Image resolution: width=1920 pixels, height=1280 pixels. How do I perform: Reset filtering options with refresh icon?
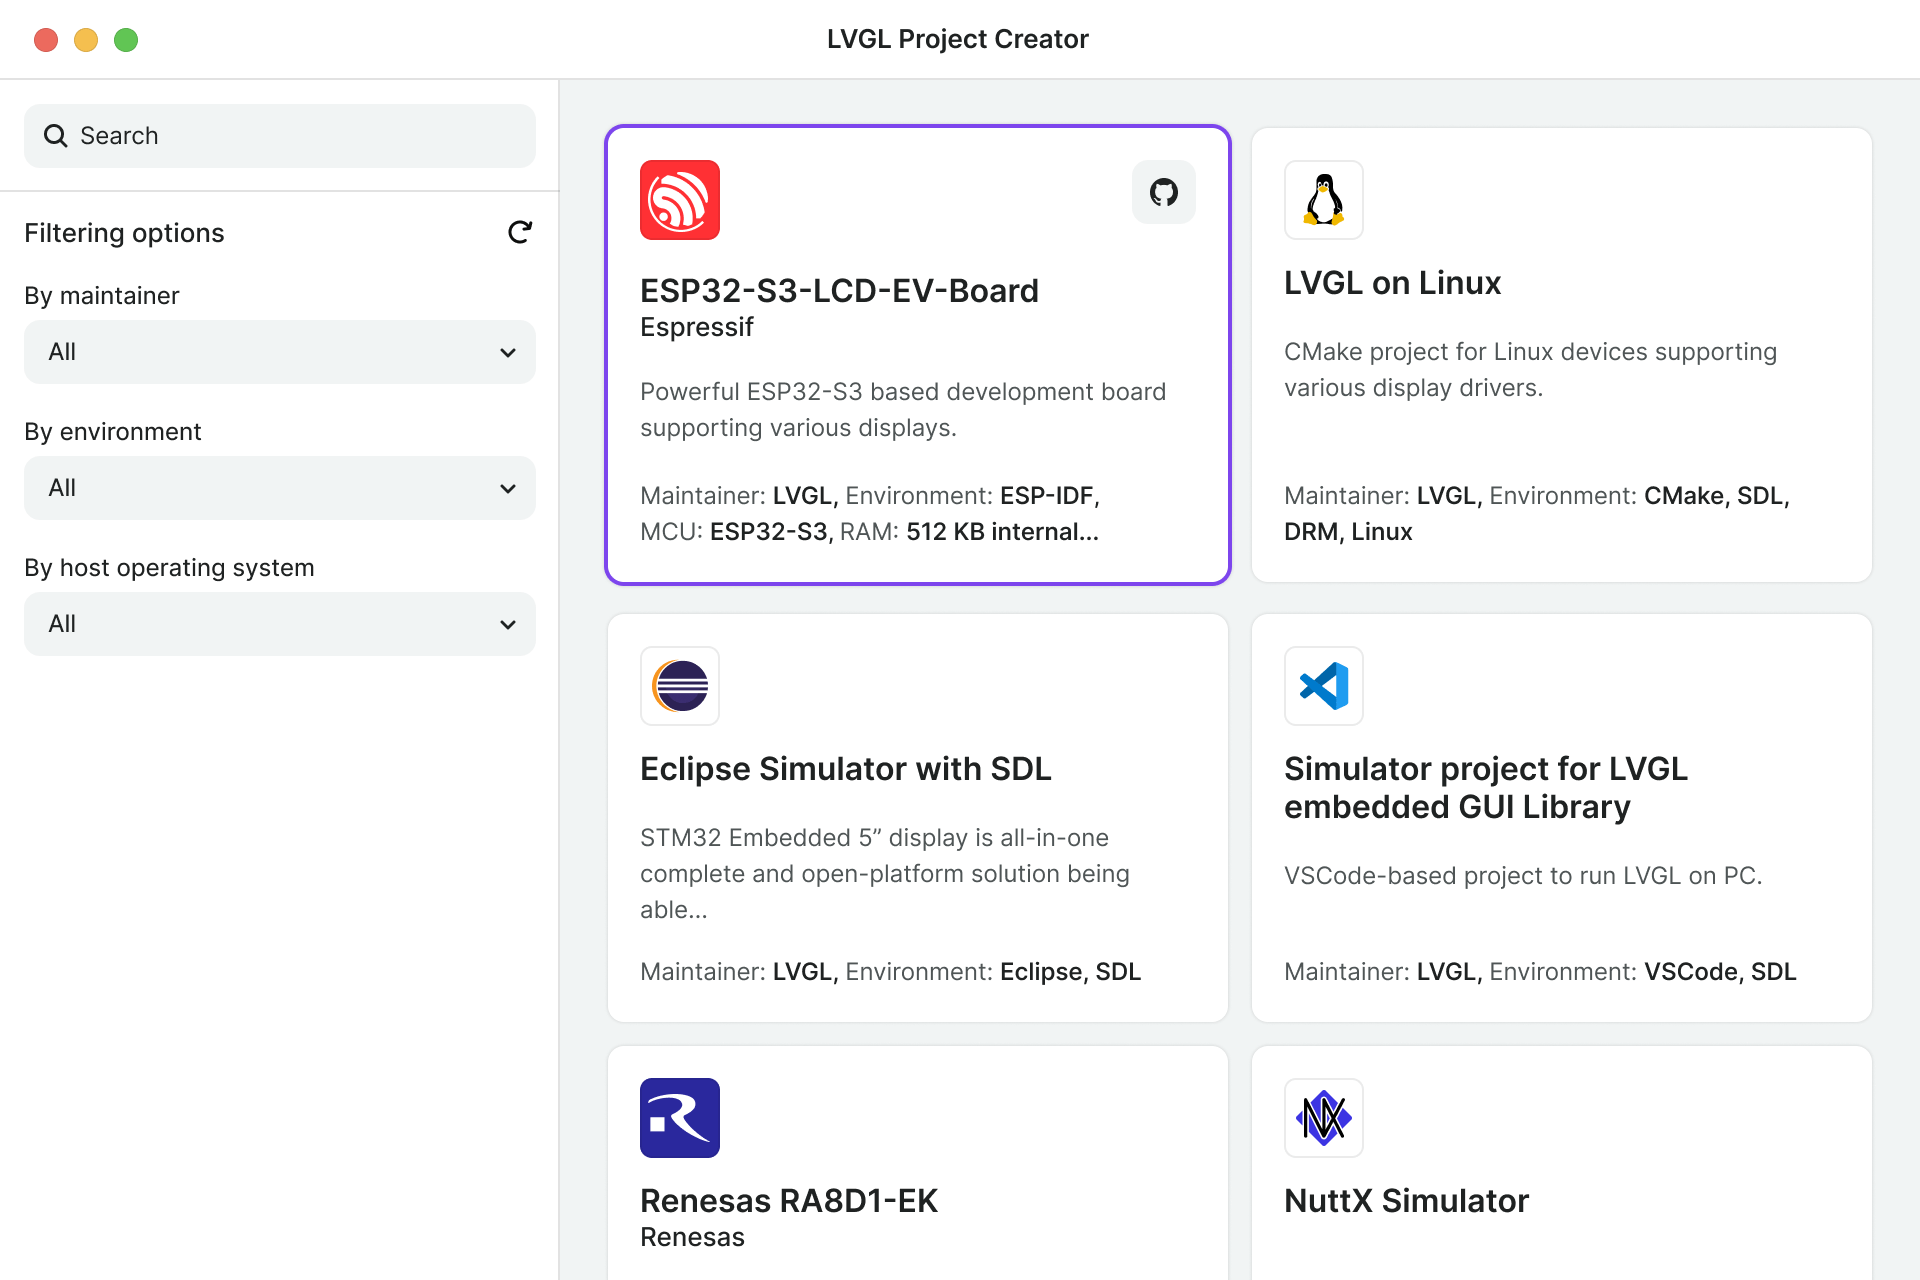519,232
